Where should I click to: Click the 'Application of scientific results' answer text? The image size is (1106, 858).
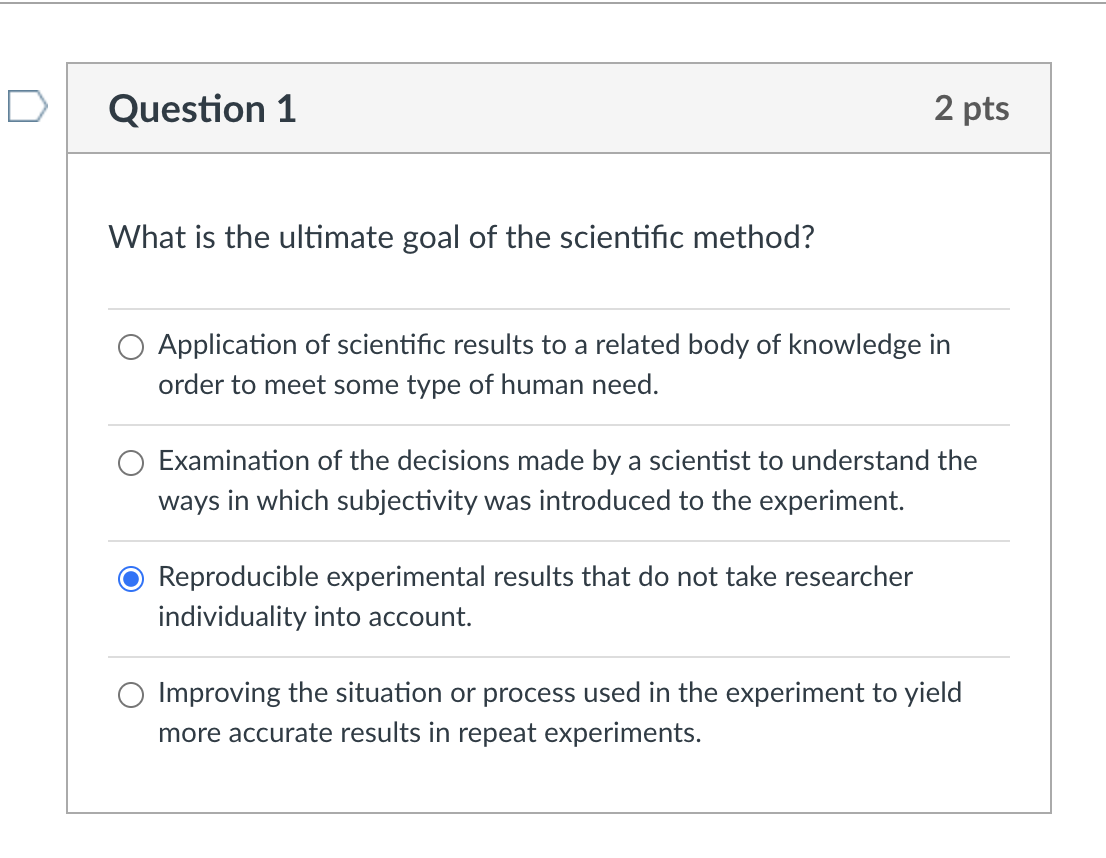554,345
